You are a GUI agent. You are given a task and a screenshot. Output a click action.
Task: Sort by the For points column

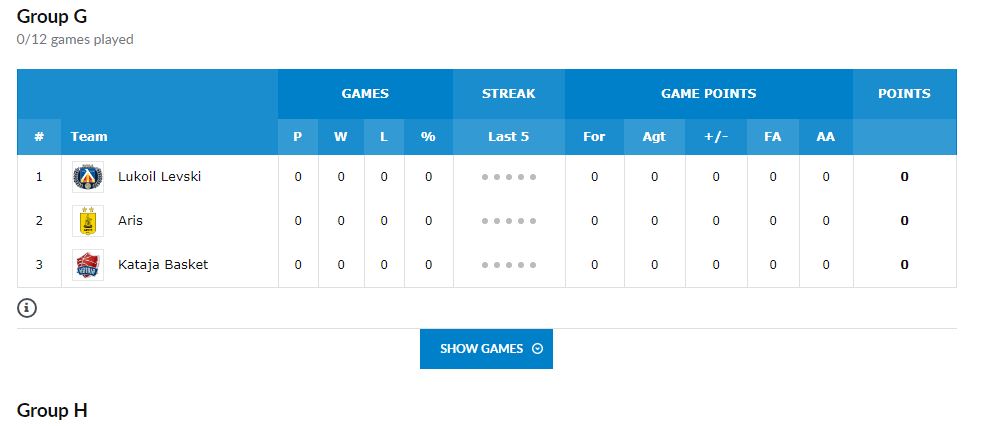pos(594,137)
